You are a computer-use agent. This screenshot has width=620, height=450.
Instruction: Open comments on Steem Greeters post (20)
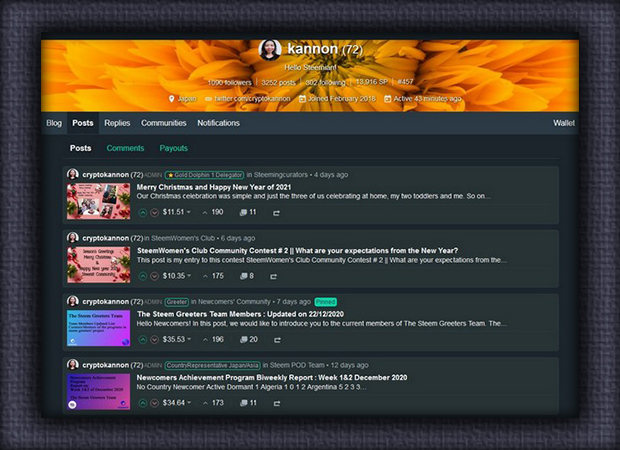pos(249,339)
